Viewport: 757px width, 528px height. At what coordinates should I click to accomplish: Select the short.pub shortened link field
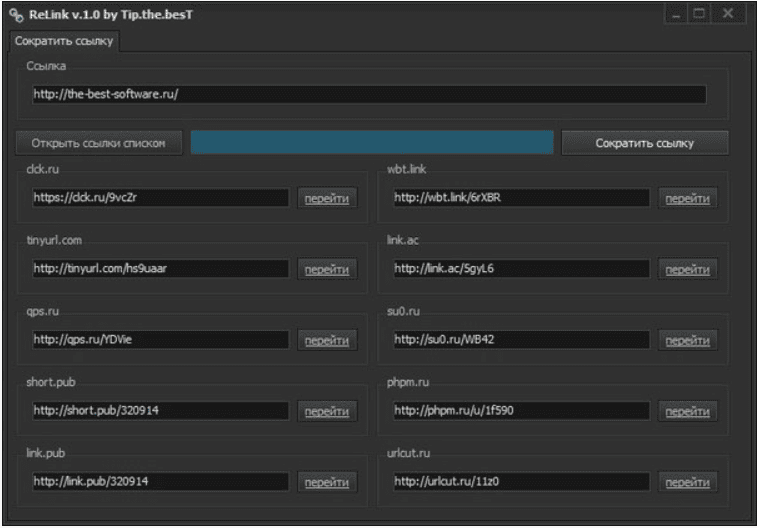coord(160,410)
